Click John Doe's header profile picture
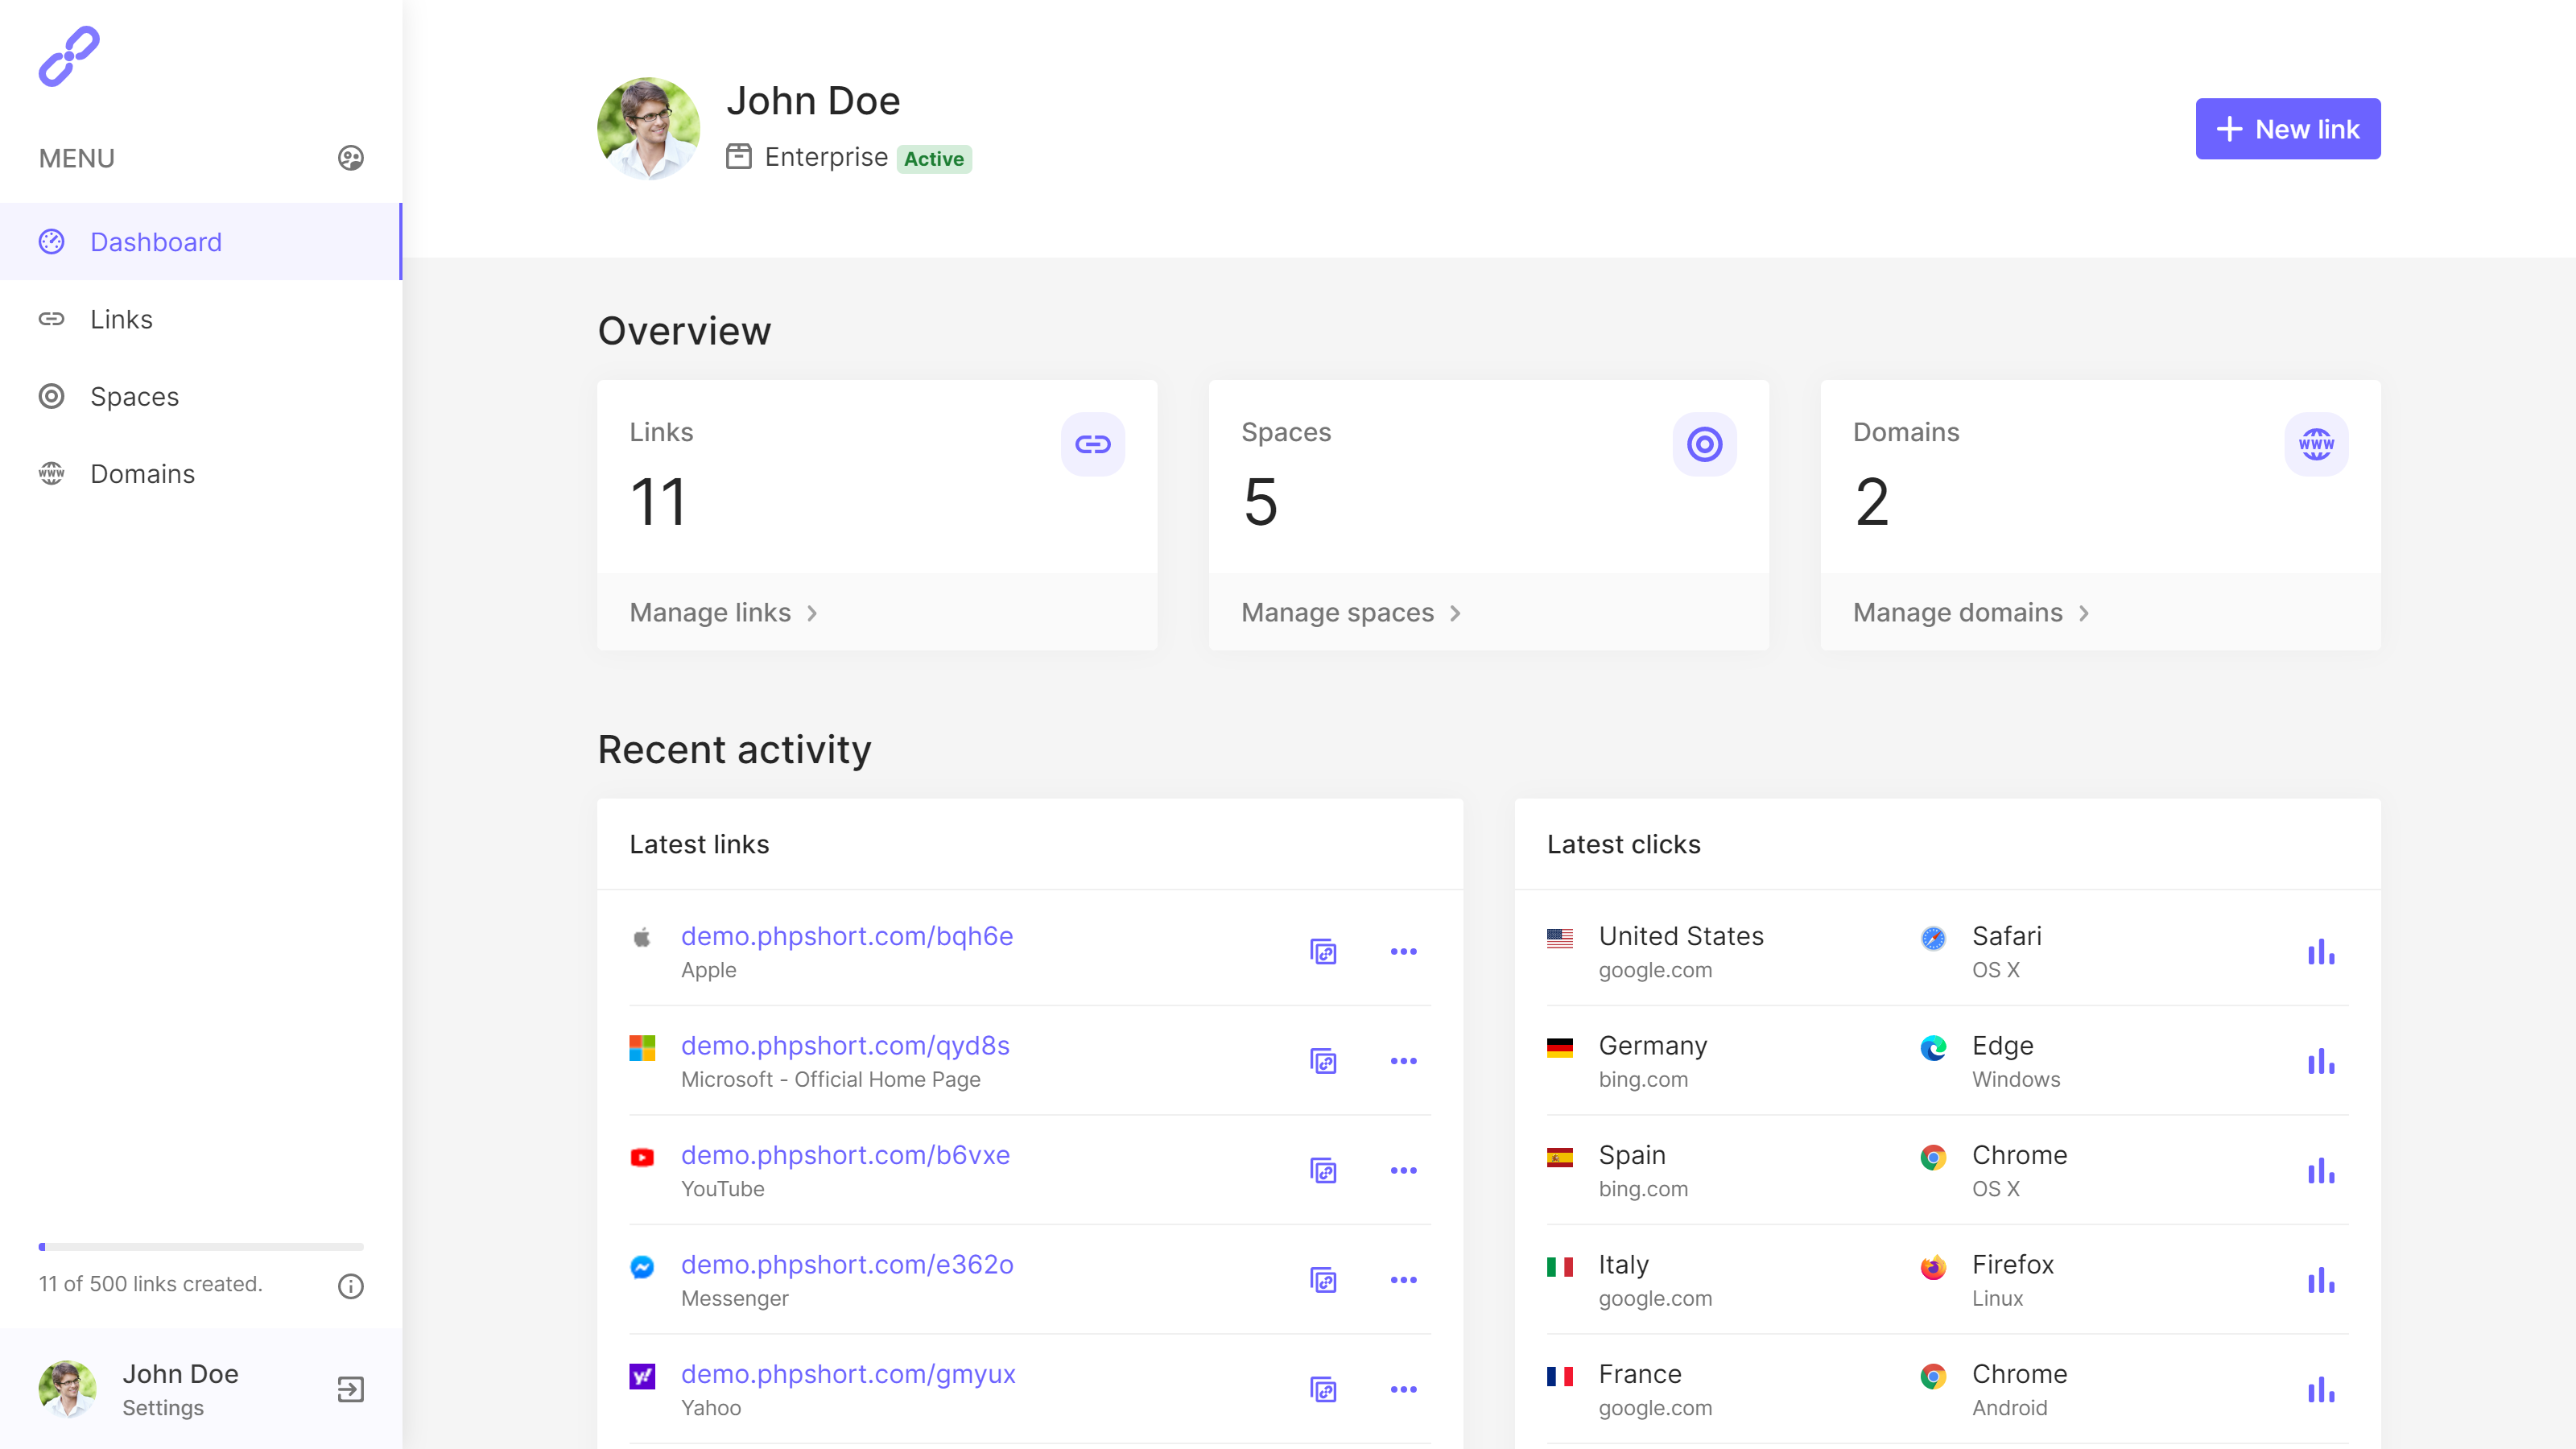Viewport: 2576px width, 1449px height. [648, 128]
